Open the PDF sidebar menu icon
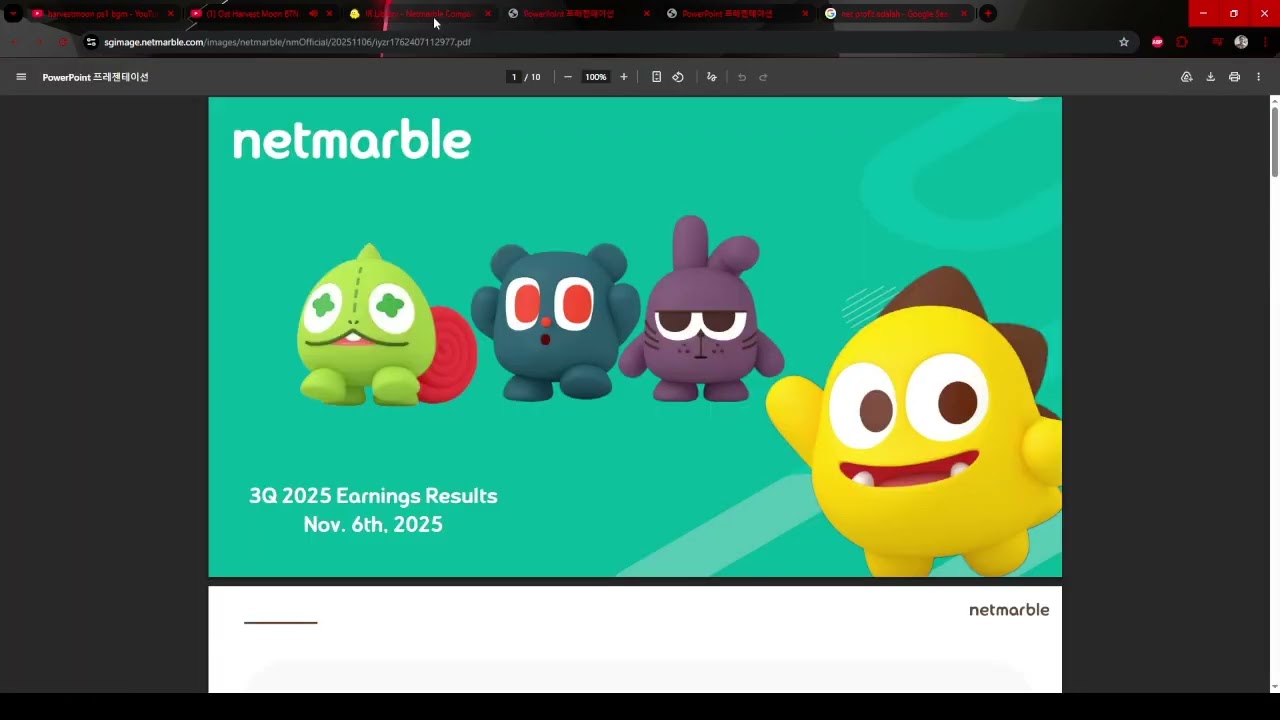 [x=21, y=77]
